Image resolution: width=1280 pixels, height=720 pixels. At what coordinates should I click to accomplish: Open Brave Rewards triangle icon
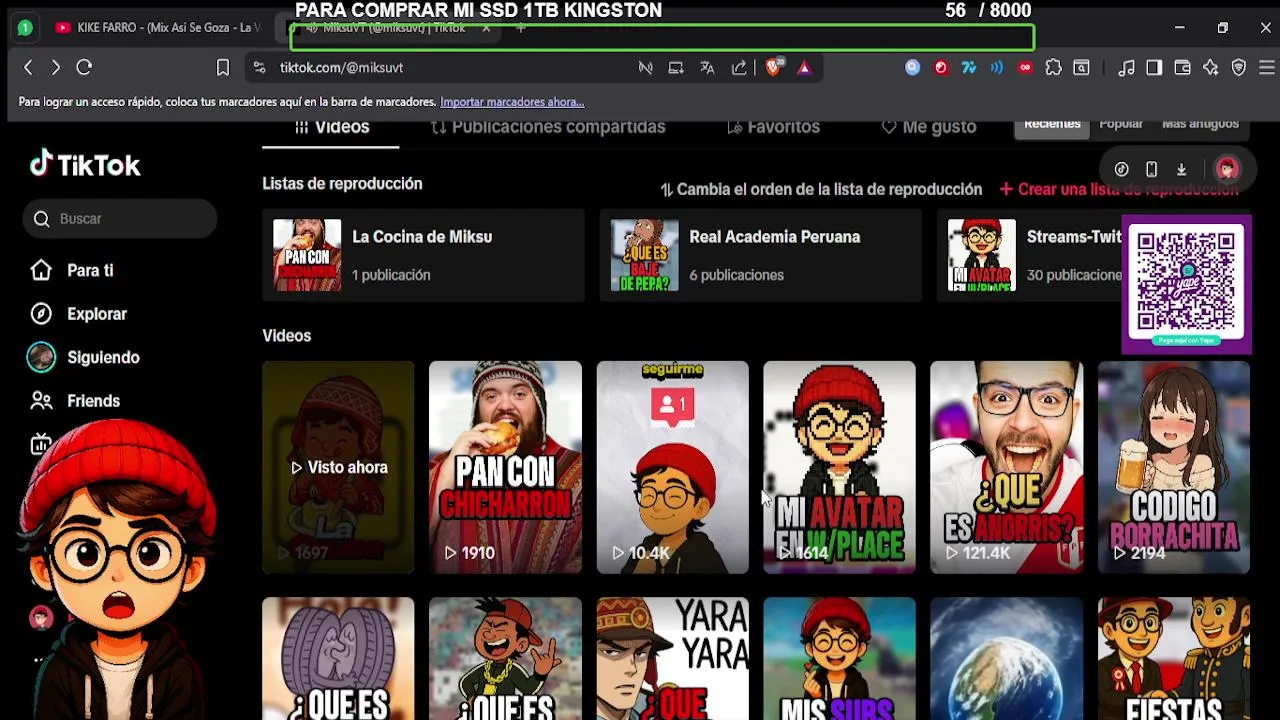(804, 67)
